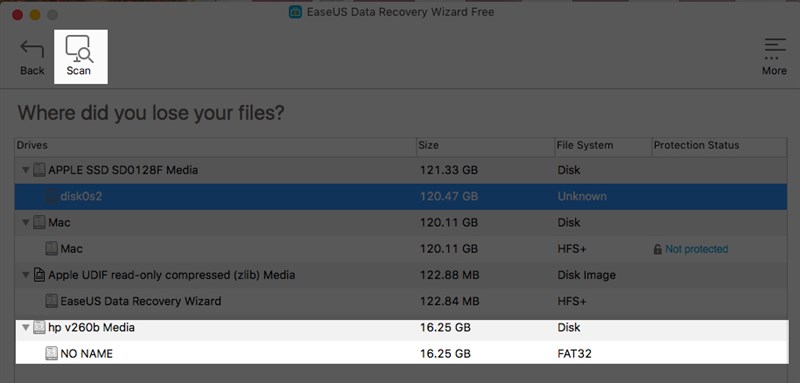Collapse the hp v260b Media tree
Image resolution: width=800 pixels, height=383 pixels.
[x=26, y=327]
